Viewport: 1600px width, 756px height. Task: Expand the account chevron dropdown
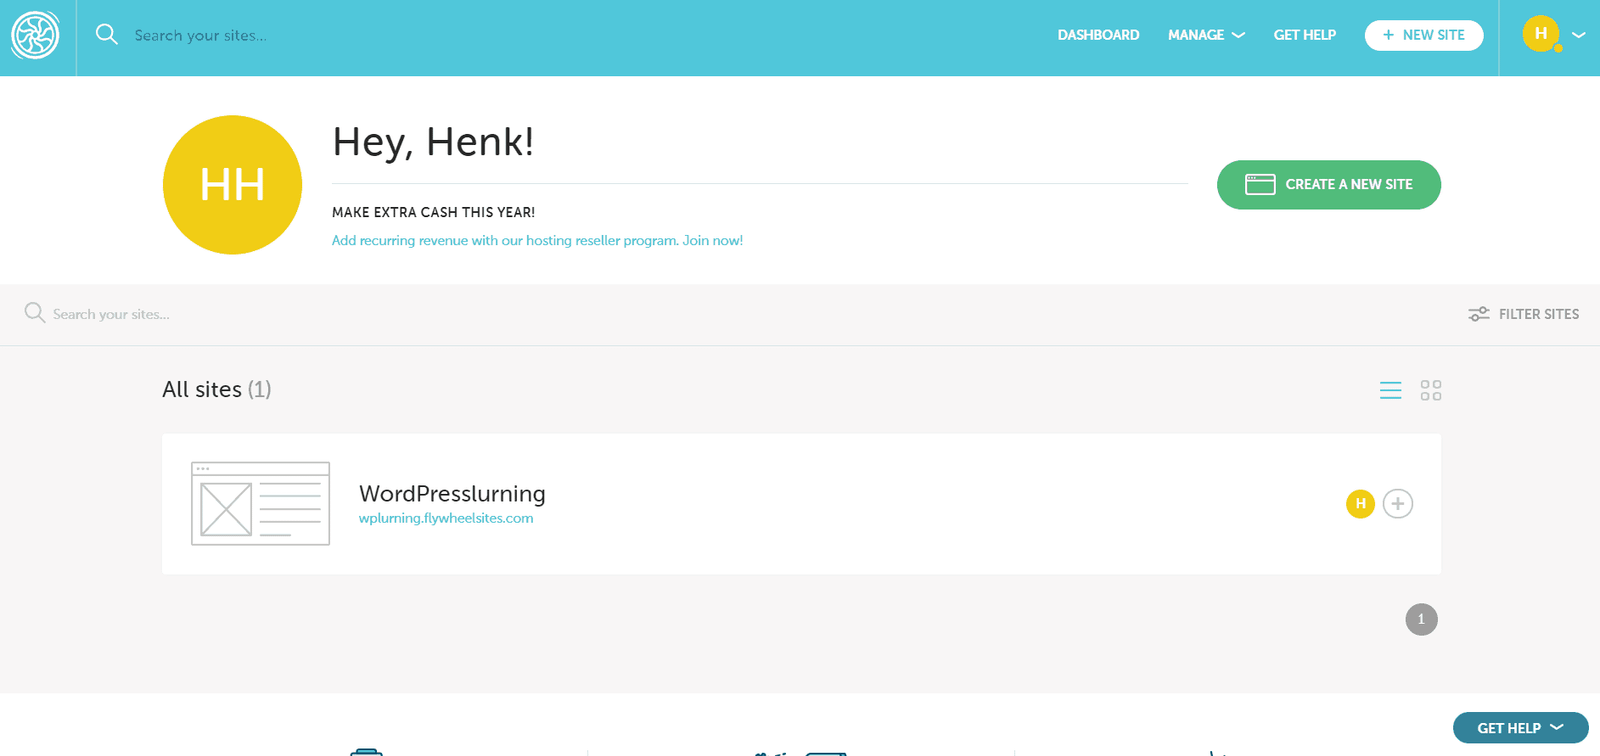tap(1578, 35)
